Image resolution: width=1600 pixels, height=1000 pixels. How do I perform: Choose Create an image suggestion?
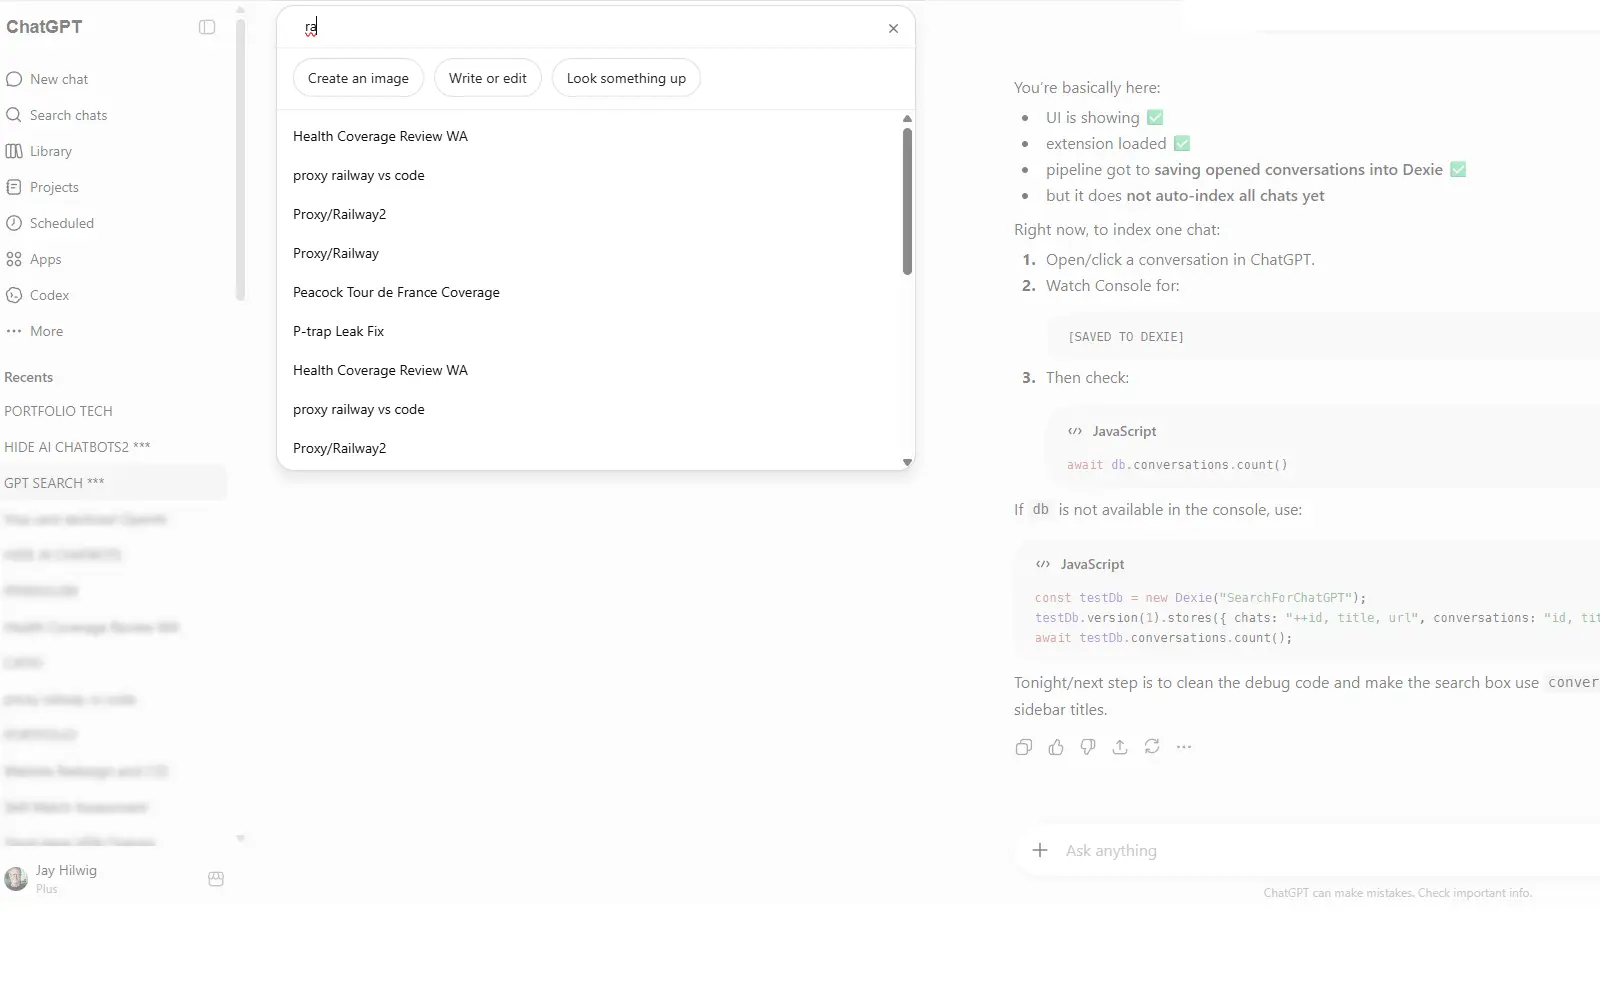[x=358, y=78]
